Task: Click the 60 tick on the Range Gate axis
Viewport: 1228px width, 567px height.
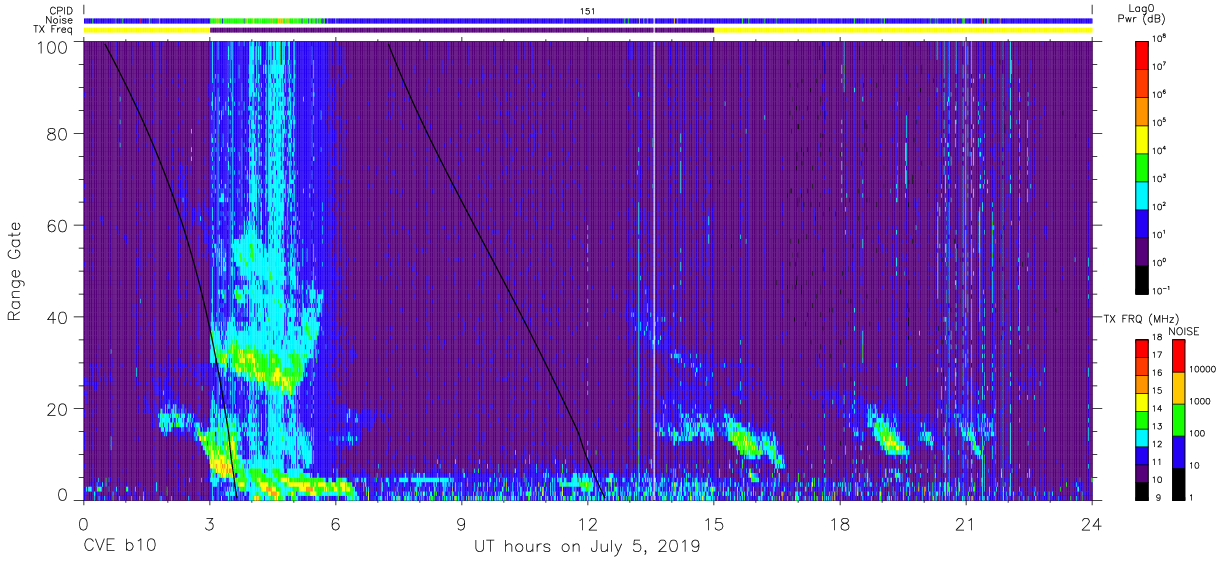Action: pyautogui.click(x=59, y=225)
